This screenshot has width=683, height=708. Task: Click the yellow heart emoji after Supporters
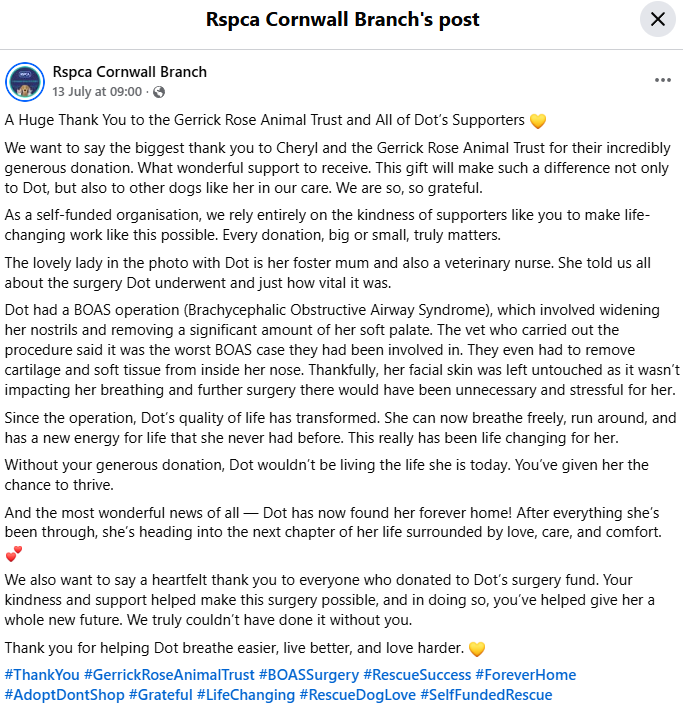(538, 121)
